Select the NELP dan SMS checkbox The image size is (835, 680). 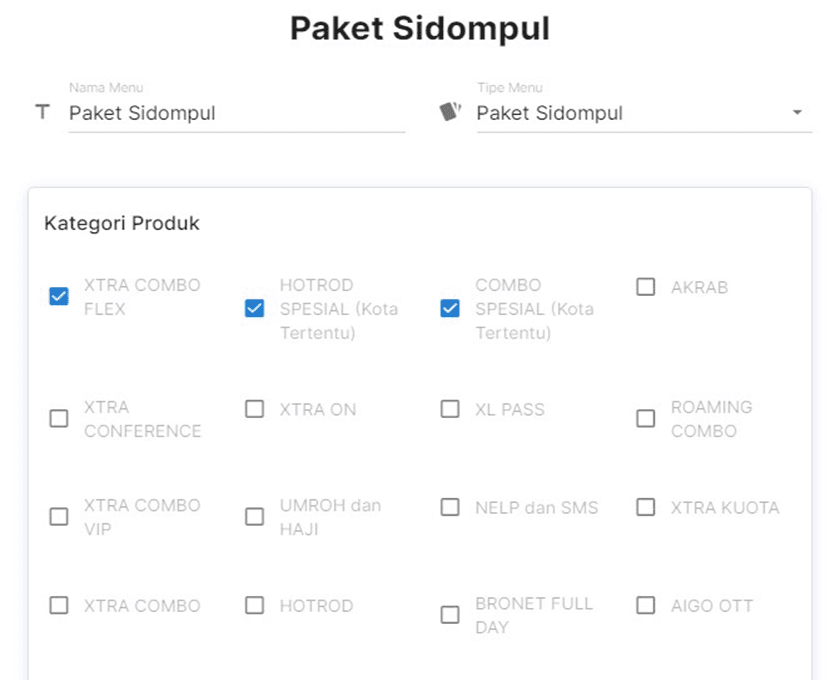pyautogui.click(x=450, y=507)
